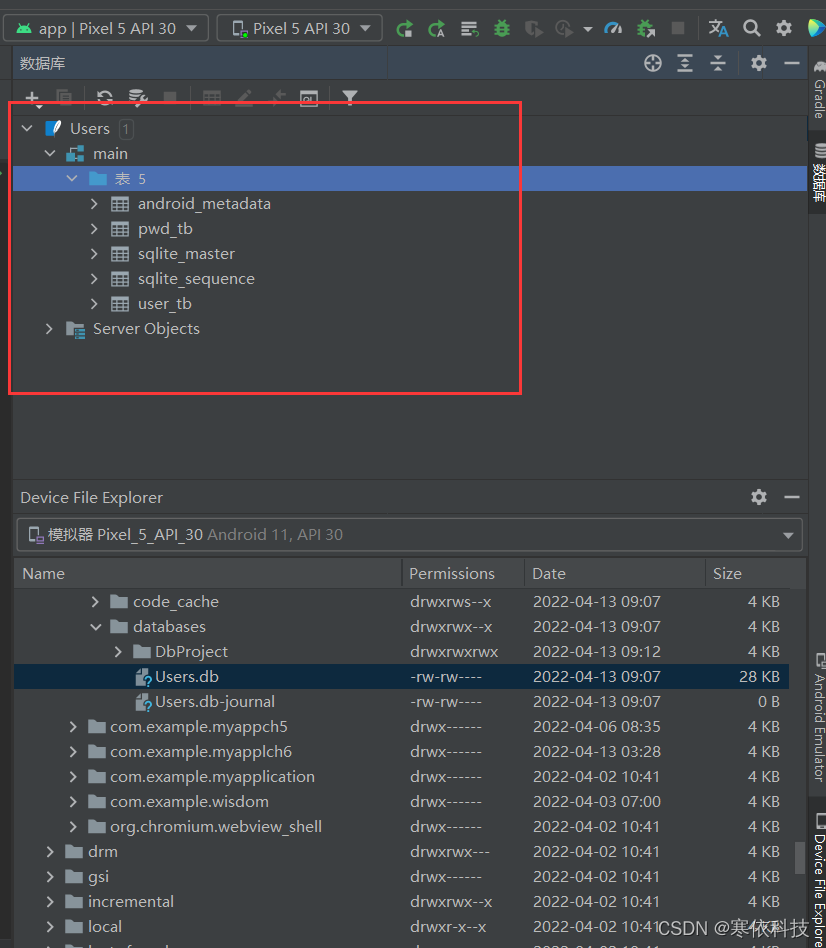
Task: Apply changes and restart activity
Action: click(x=436, y=28)
